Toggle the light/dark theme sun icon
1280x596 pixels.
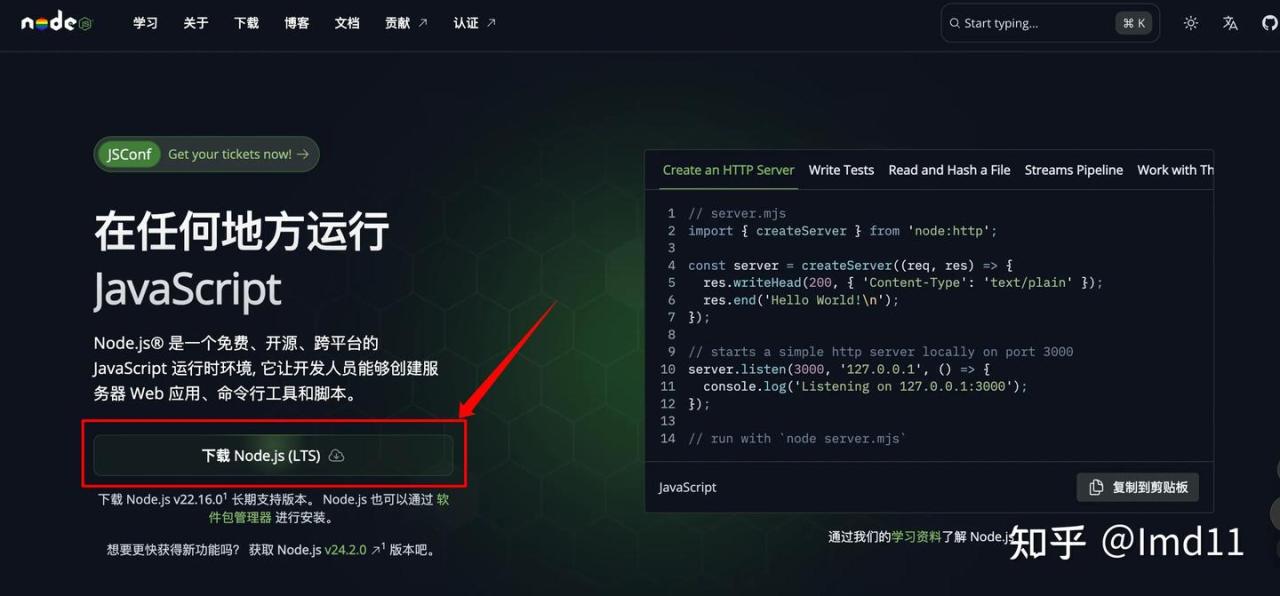(x=1190, y=23)
